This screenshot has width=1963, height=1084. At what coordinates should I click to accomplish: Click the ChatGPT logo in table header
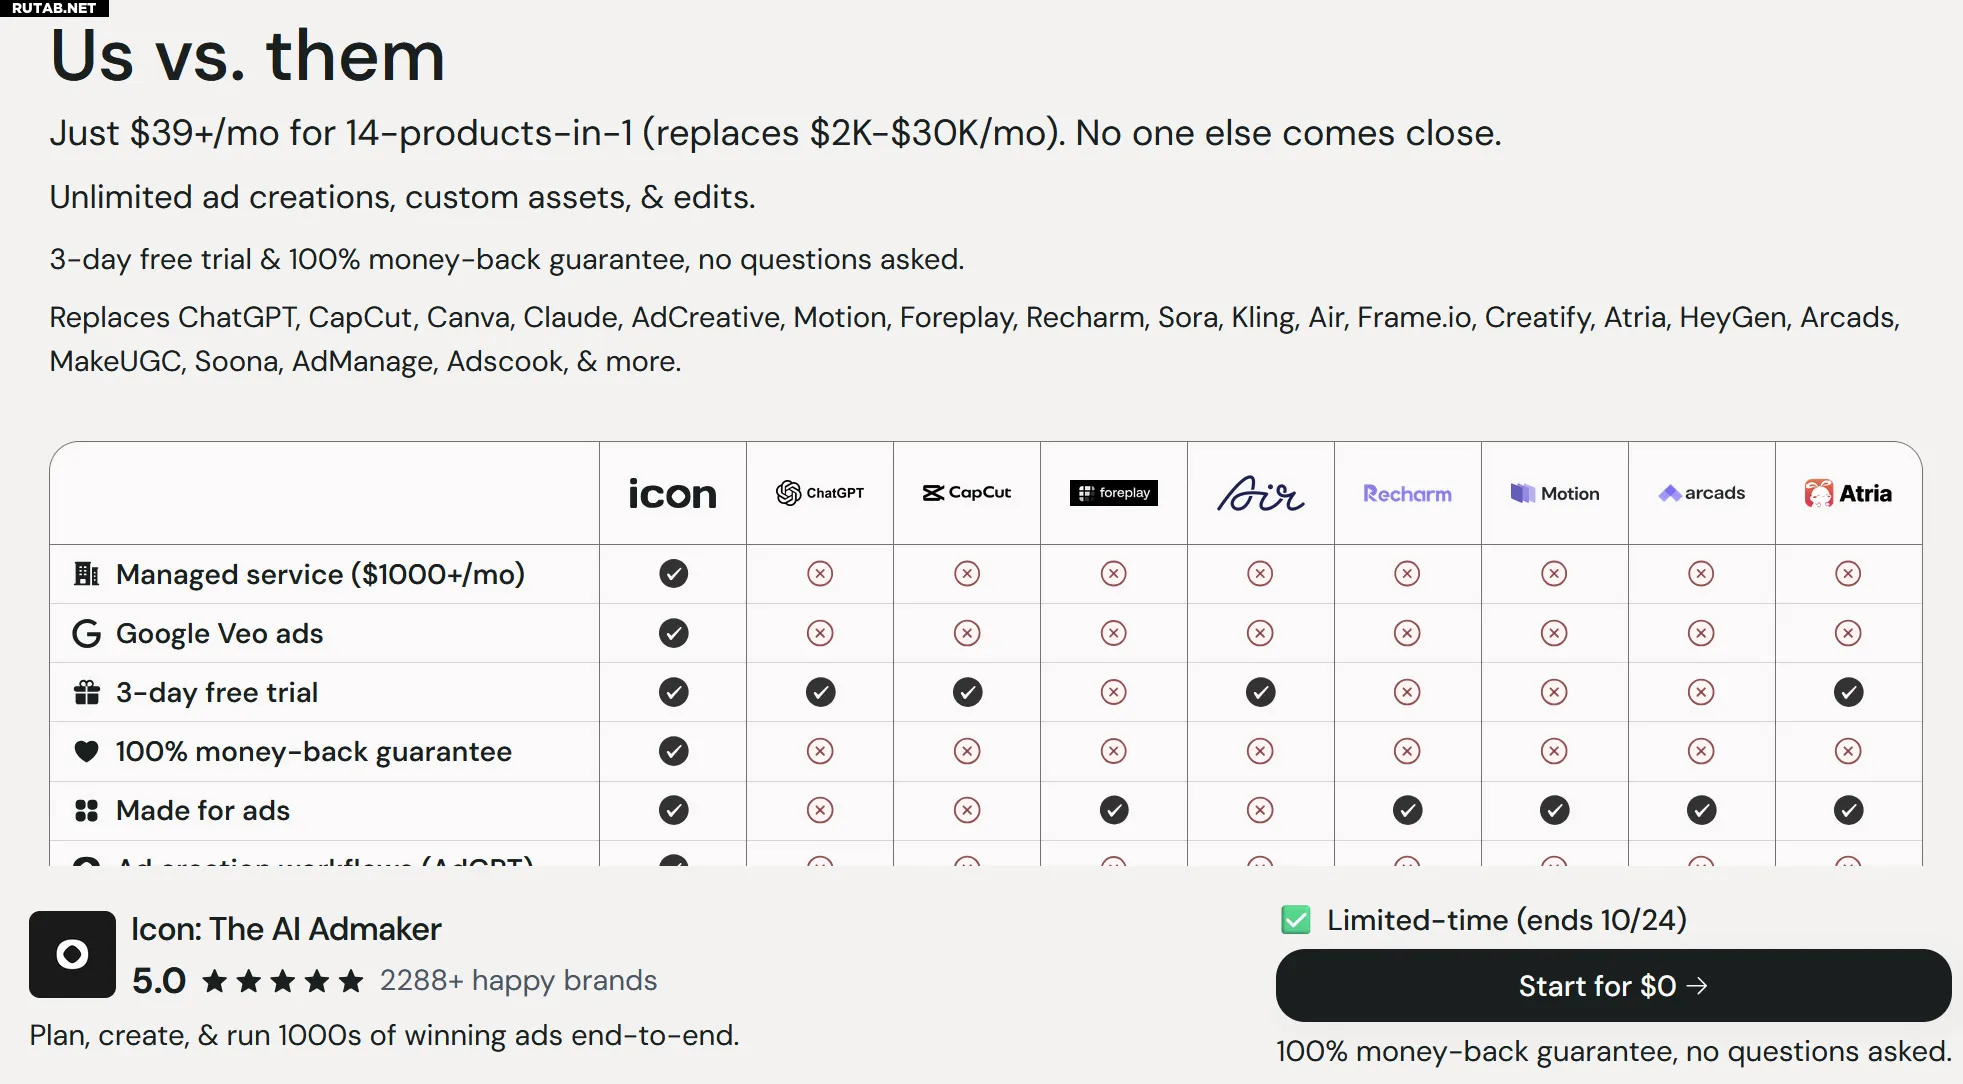[820, 493]
